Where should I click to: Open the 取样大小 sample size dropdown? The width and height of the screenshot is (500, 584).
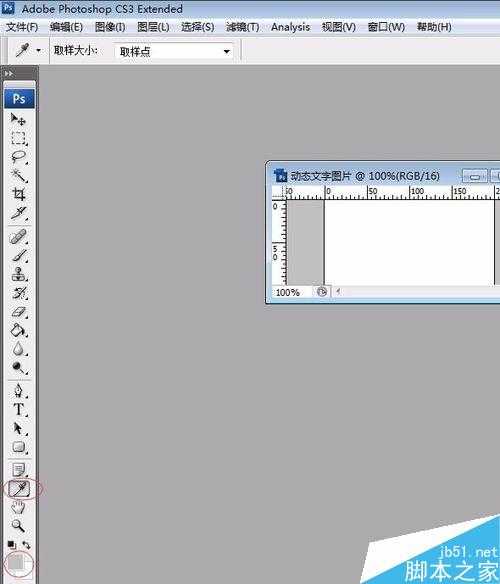tap(174, 51)
